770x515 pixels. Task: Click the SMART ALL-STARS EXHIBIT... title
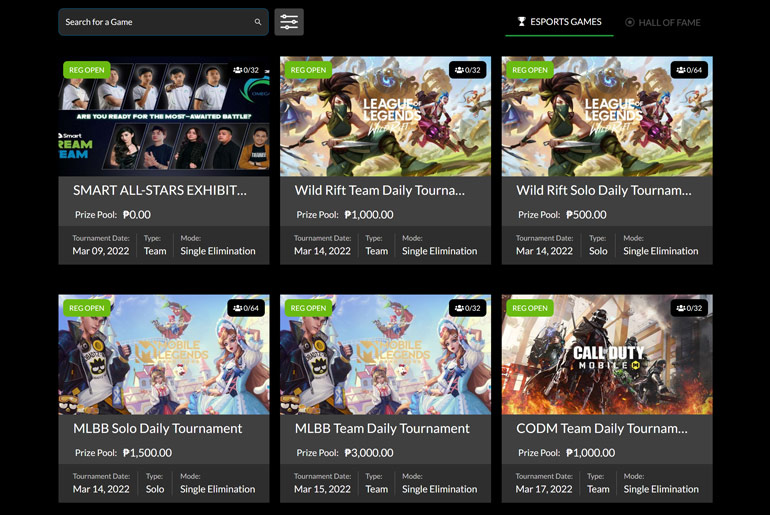click(160, 190)
